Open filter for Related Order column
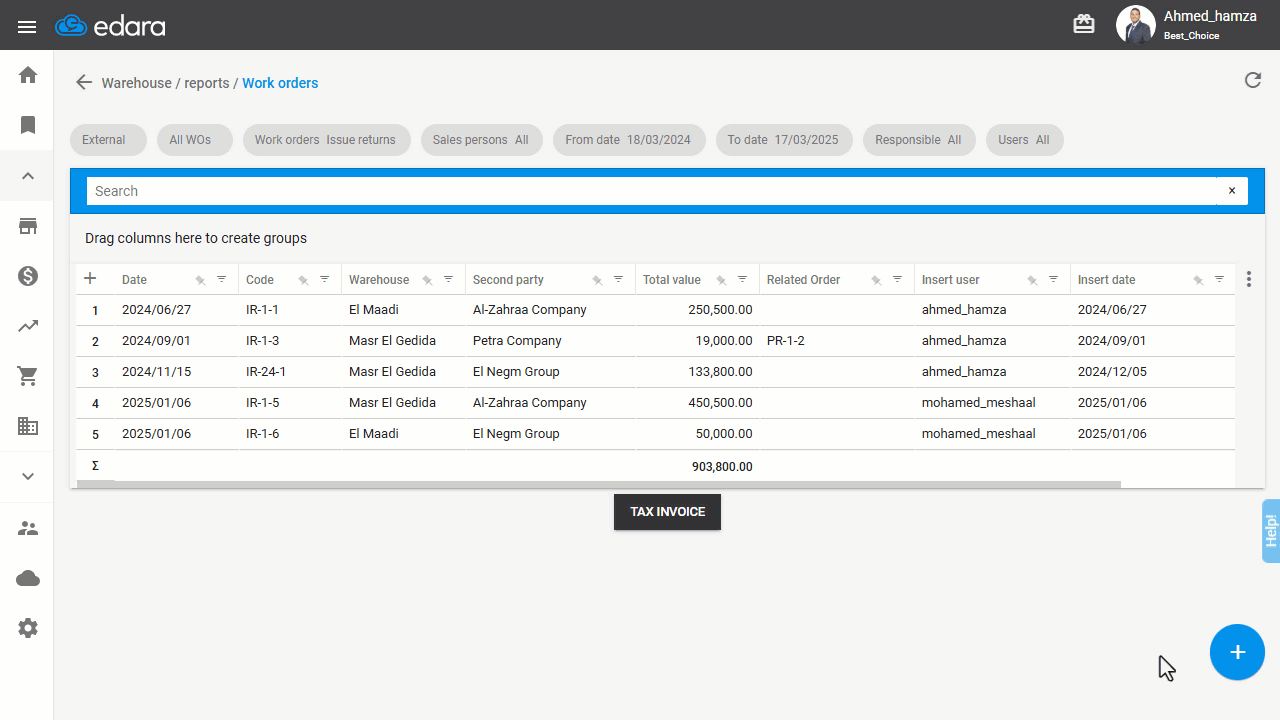 897,279
